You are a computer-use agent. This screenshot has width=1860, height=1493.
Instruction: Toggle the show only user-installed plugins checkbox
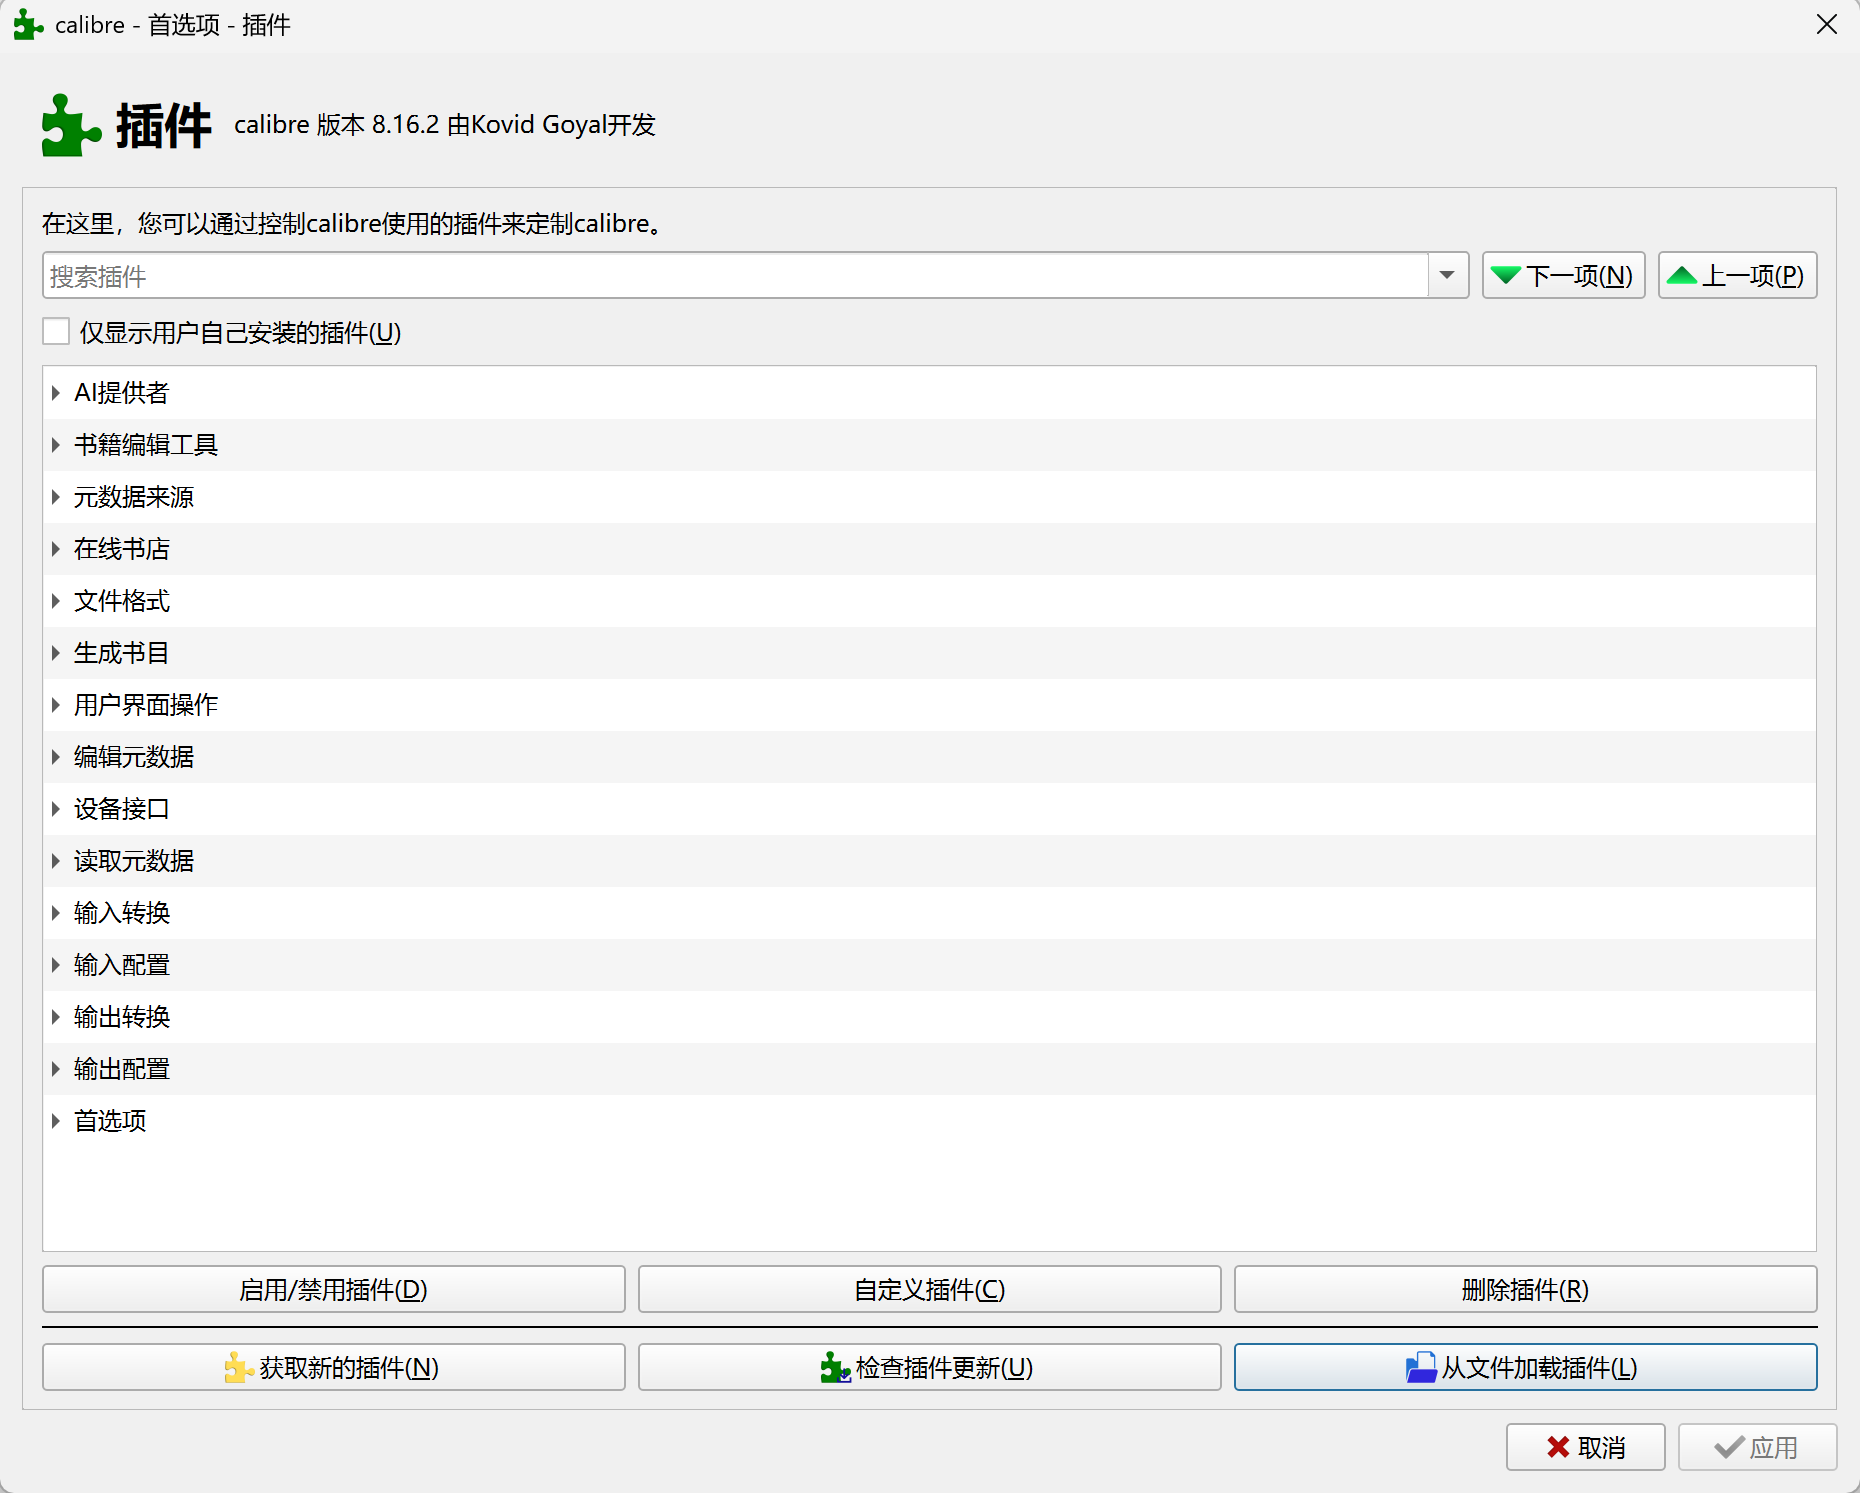(57, 332)
